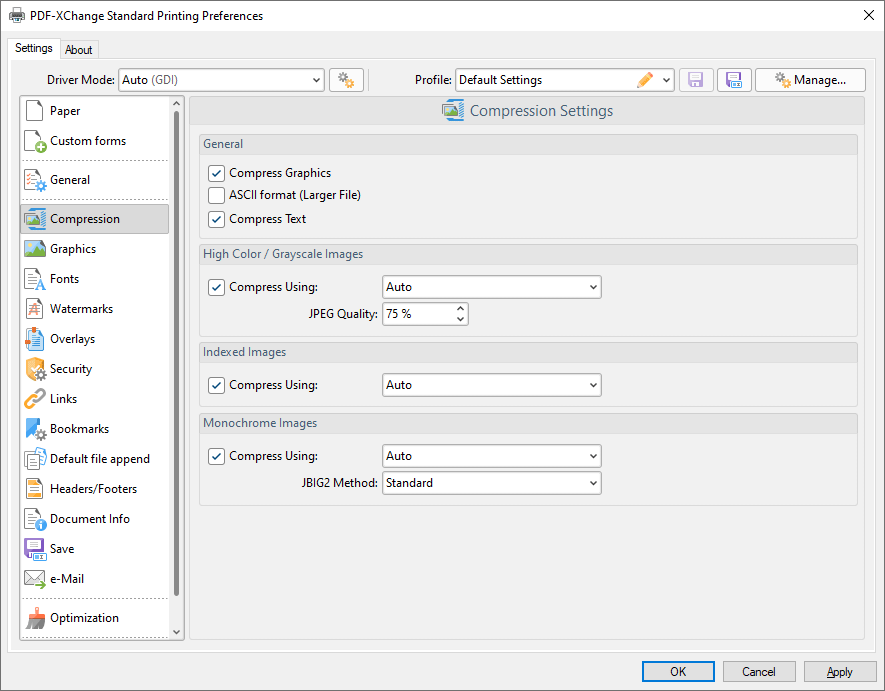The width and height of the screenshot is (885, 691).
Task: Open the Headers/Footers icon
Action: click(34, 489)
